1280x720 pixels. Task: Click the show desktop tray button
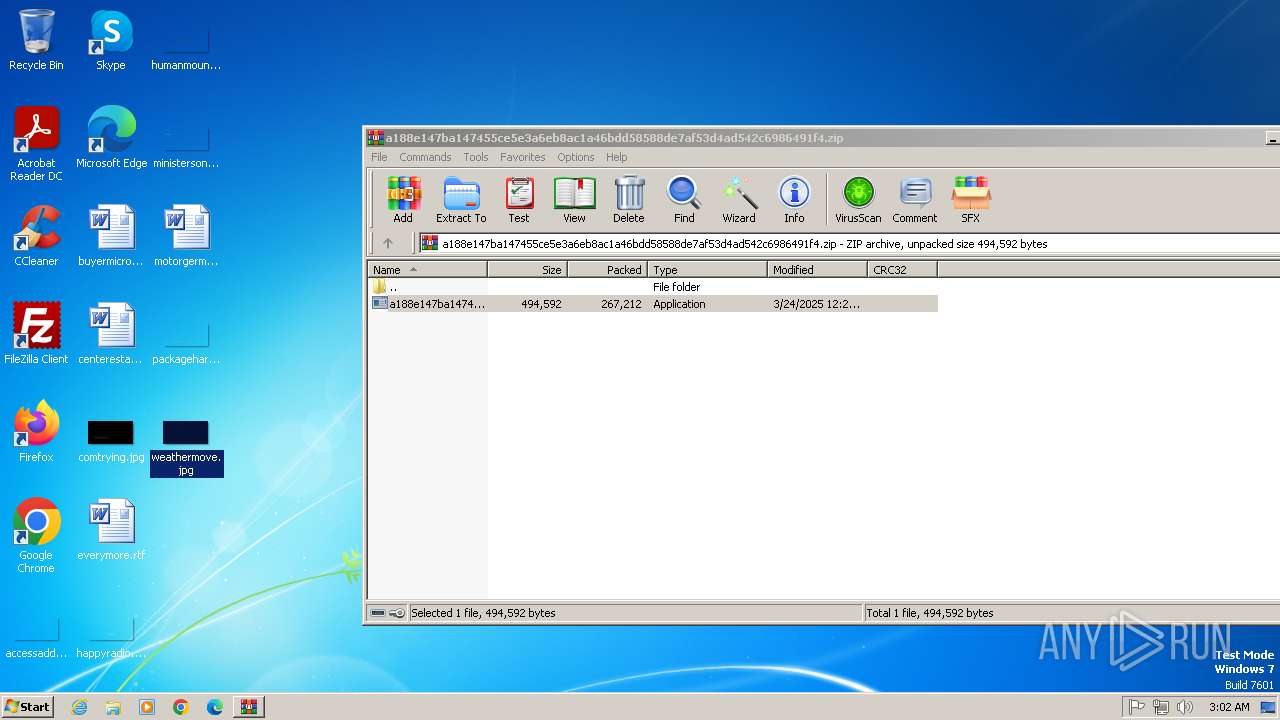[x=1267, y=707]
